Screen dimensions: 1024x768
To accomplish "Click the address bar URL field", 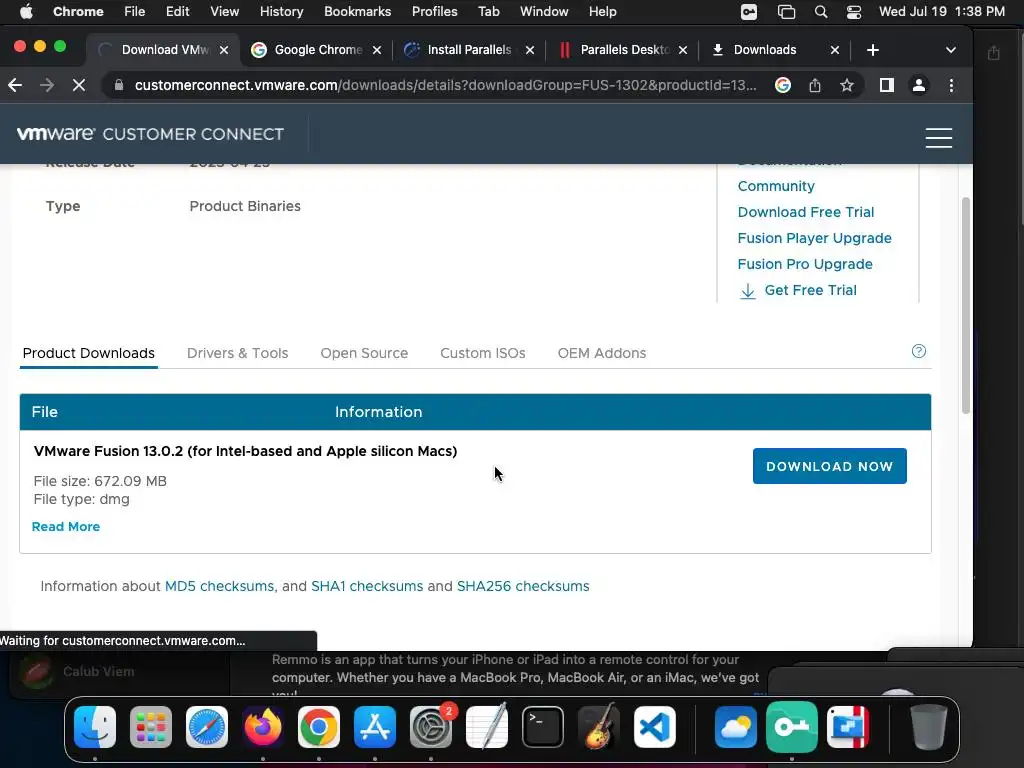I will 445,85.
